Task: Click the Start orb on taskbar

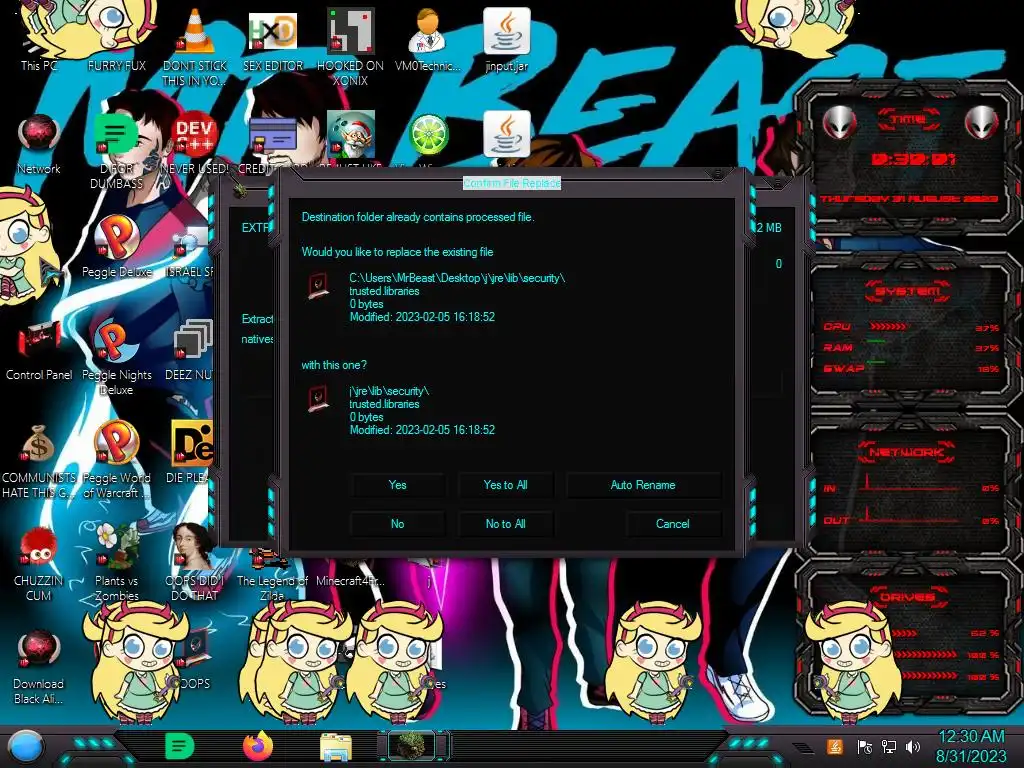Action: click(25, 746)
